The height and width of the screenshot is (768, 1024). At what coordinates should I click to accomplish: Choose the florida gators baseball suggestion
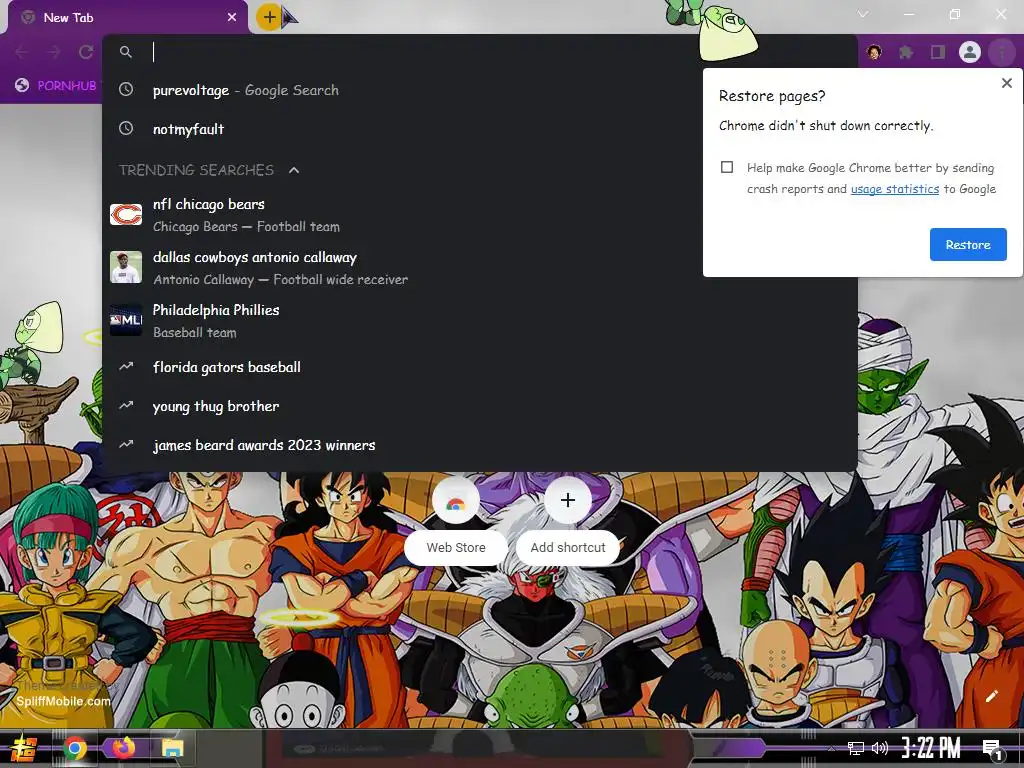pyautogui.click(x=479, y=367)
